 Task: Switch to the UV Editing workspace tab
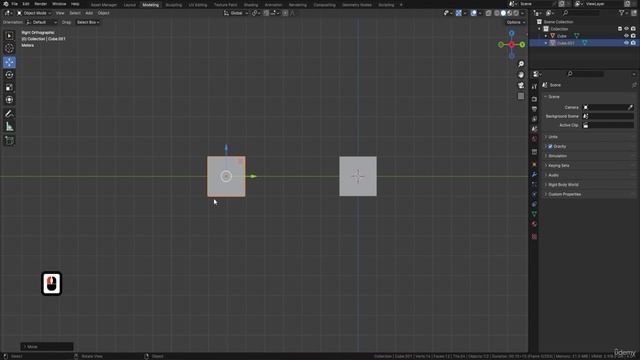[x=198, y=5]
